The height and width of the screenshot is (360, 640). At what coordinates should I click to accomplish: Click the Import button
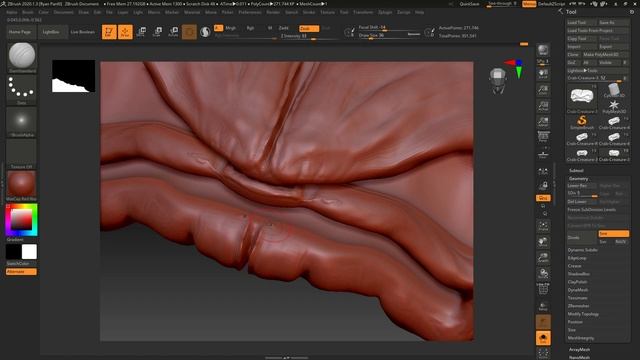[x=581, y=47]
